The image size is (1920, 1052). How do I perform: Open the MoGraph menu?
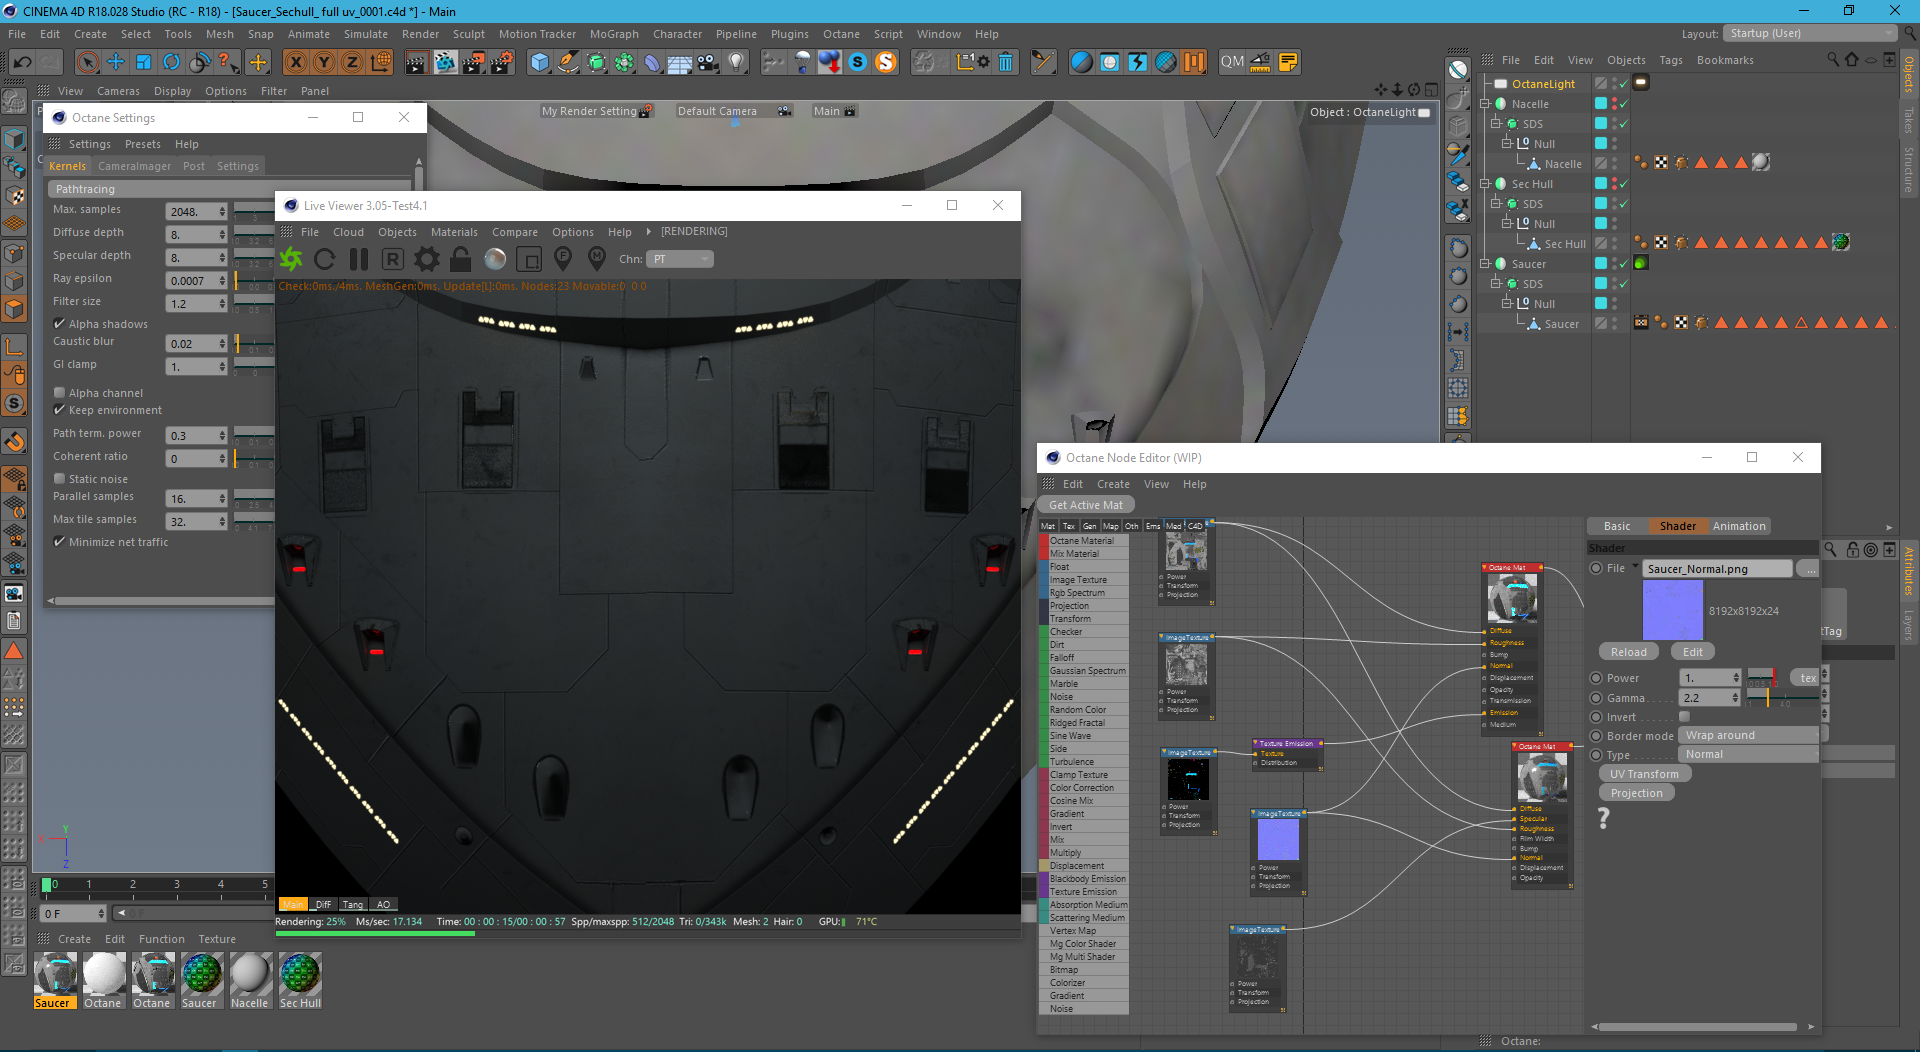[613, 34]
